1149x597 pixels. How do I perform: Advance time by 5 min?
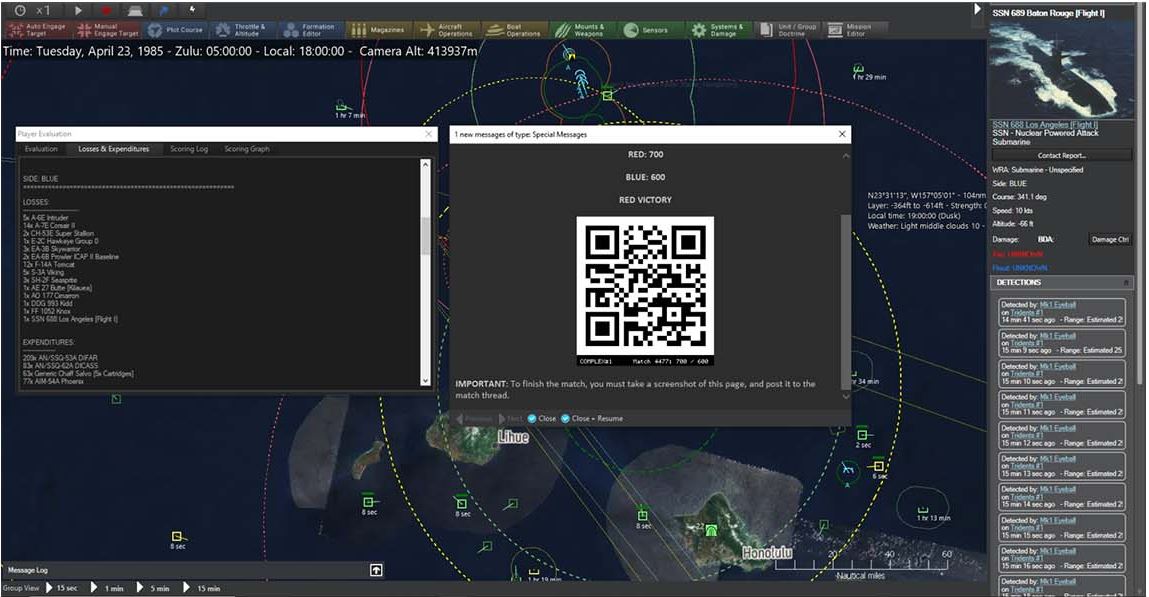click(154, 588)
